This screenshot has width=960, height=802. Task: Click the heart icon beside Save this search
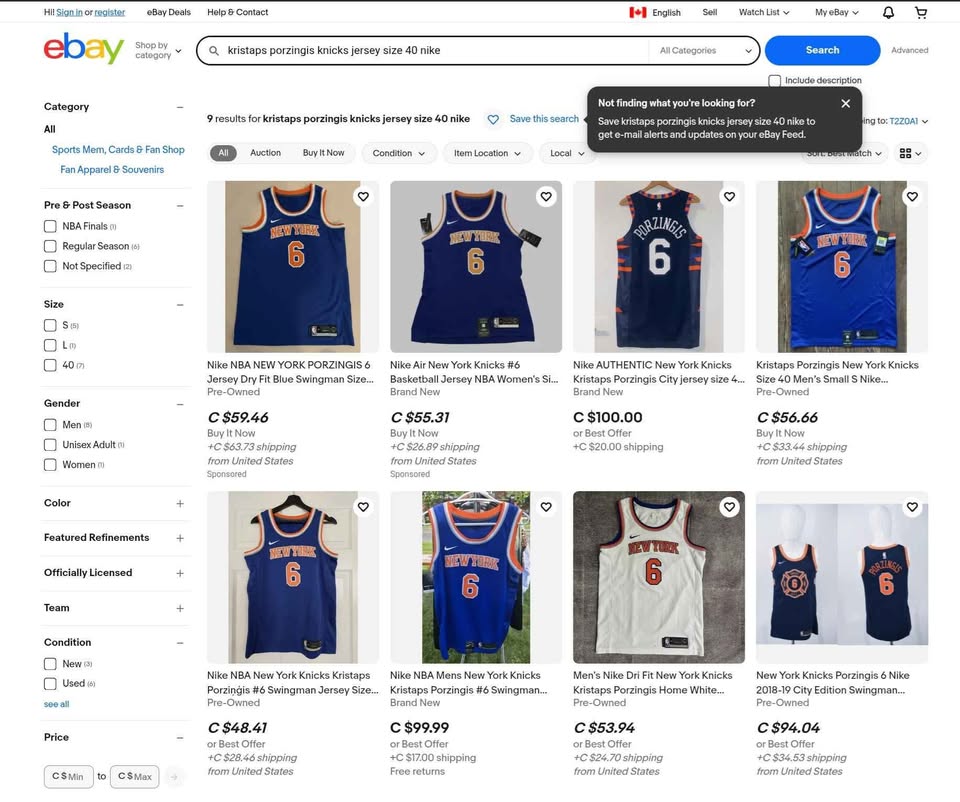493,119
